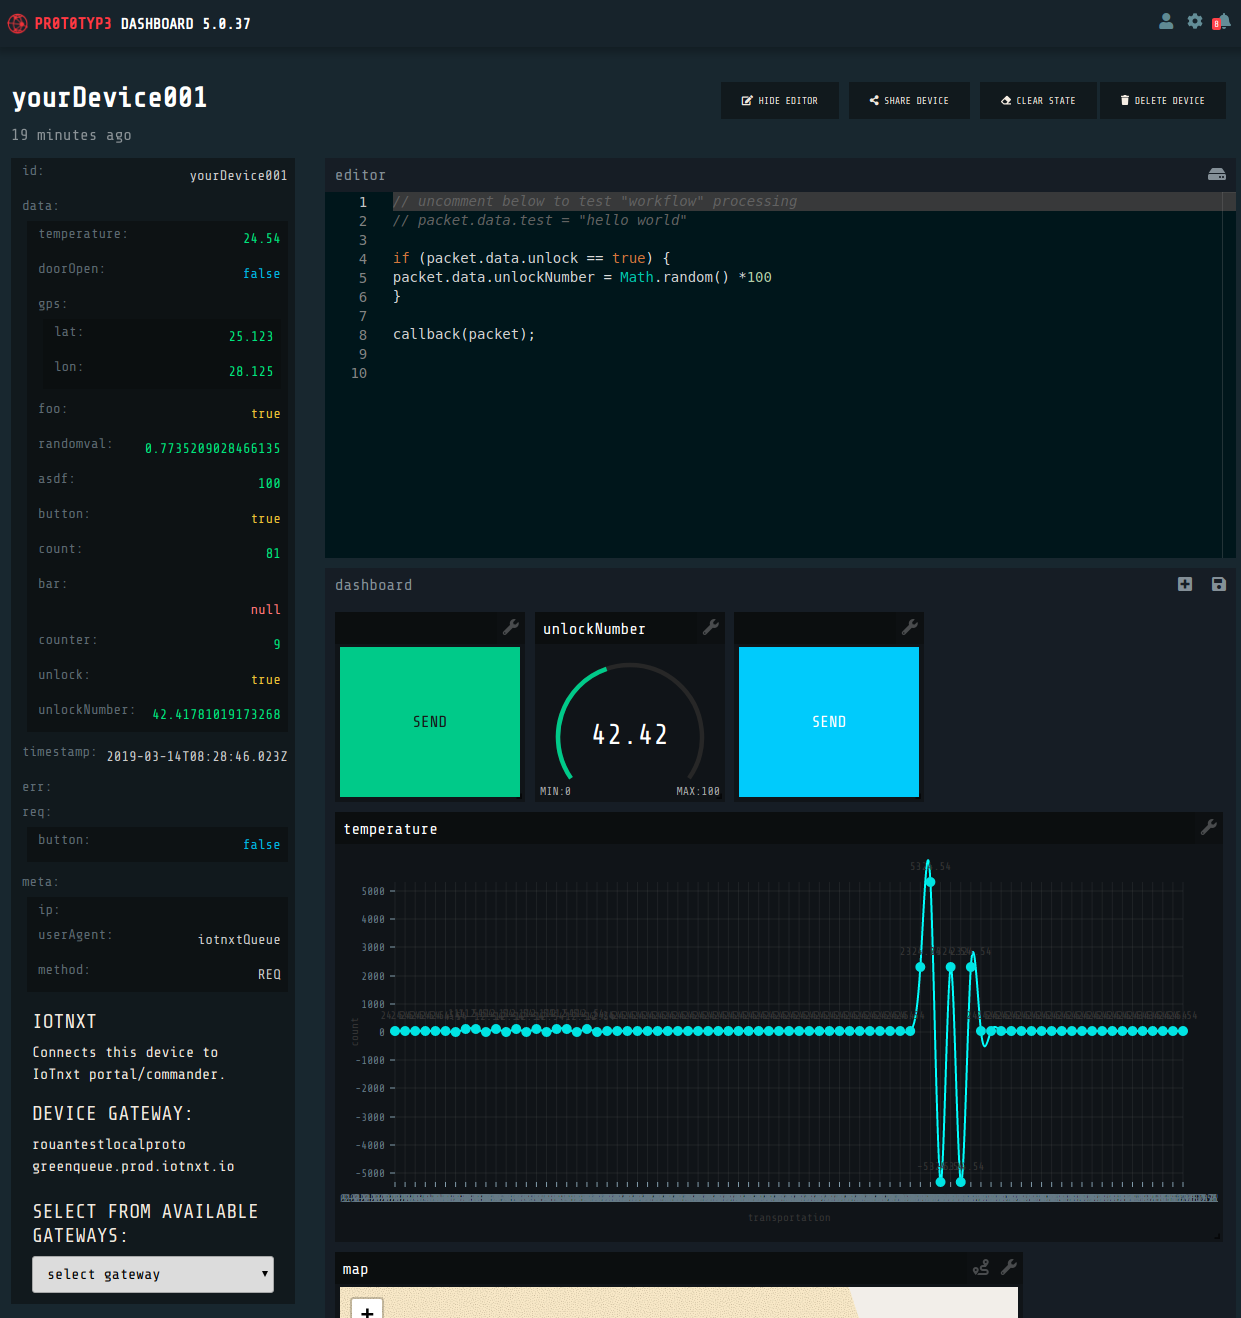Select the method value REQ
The image size is (1241, 1318).
coord(269,974)
